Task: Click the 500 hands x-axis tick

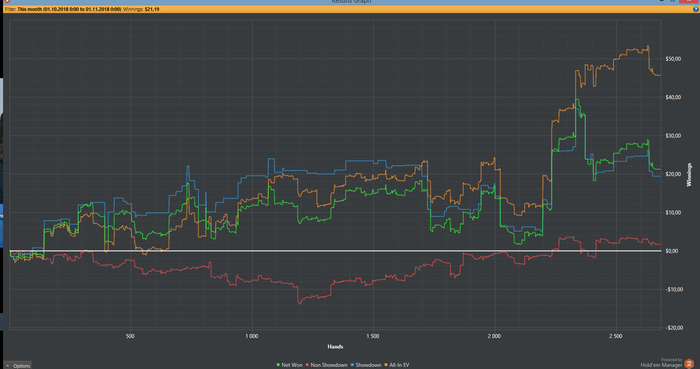Action: click(130, 336)
